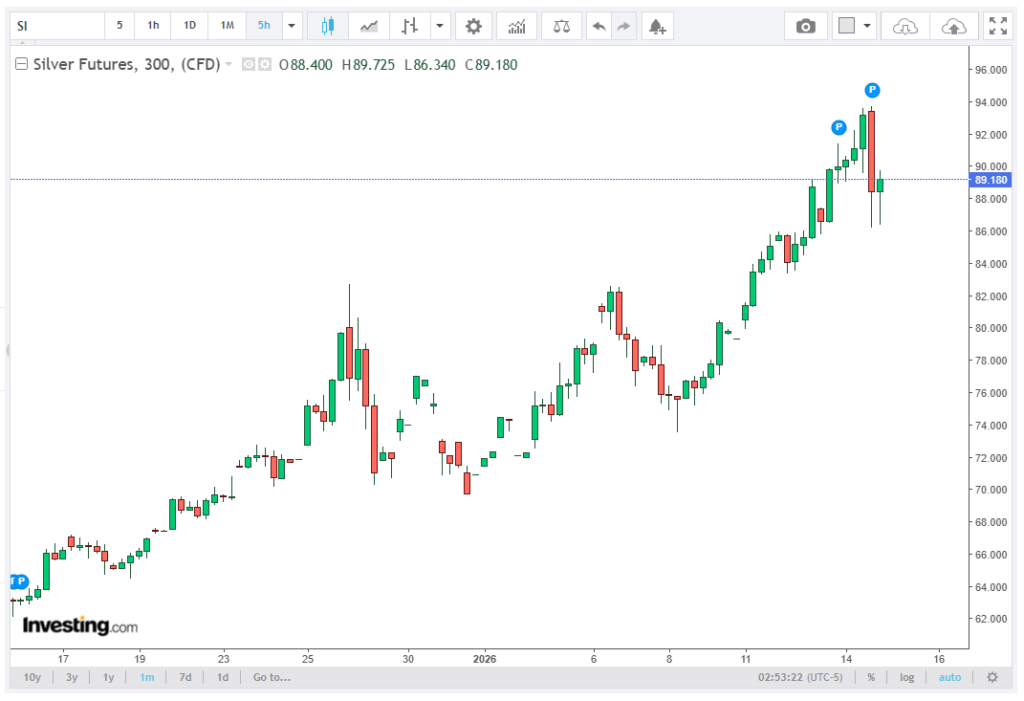Screen dimensions: 1024x701
Task: Click the undo arrow in the toolbar
Action: click(x=598, y=26)
